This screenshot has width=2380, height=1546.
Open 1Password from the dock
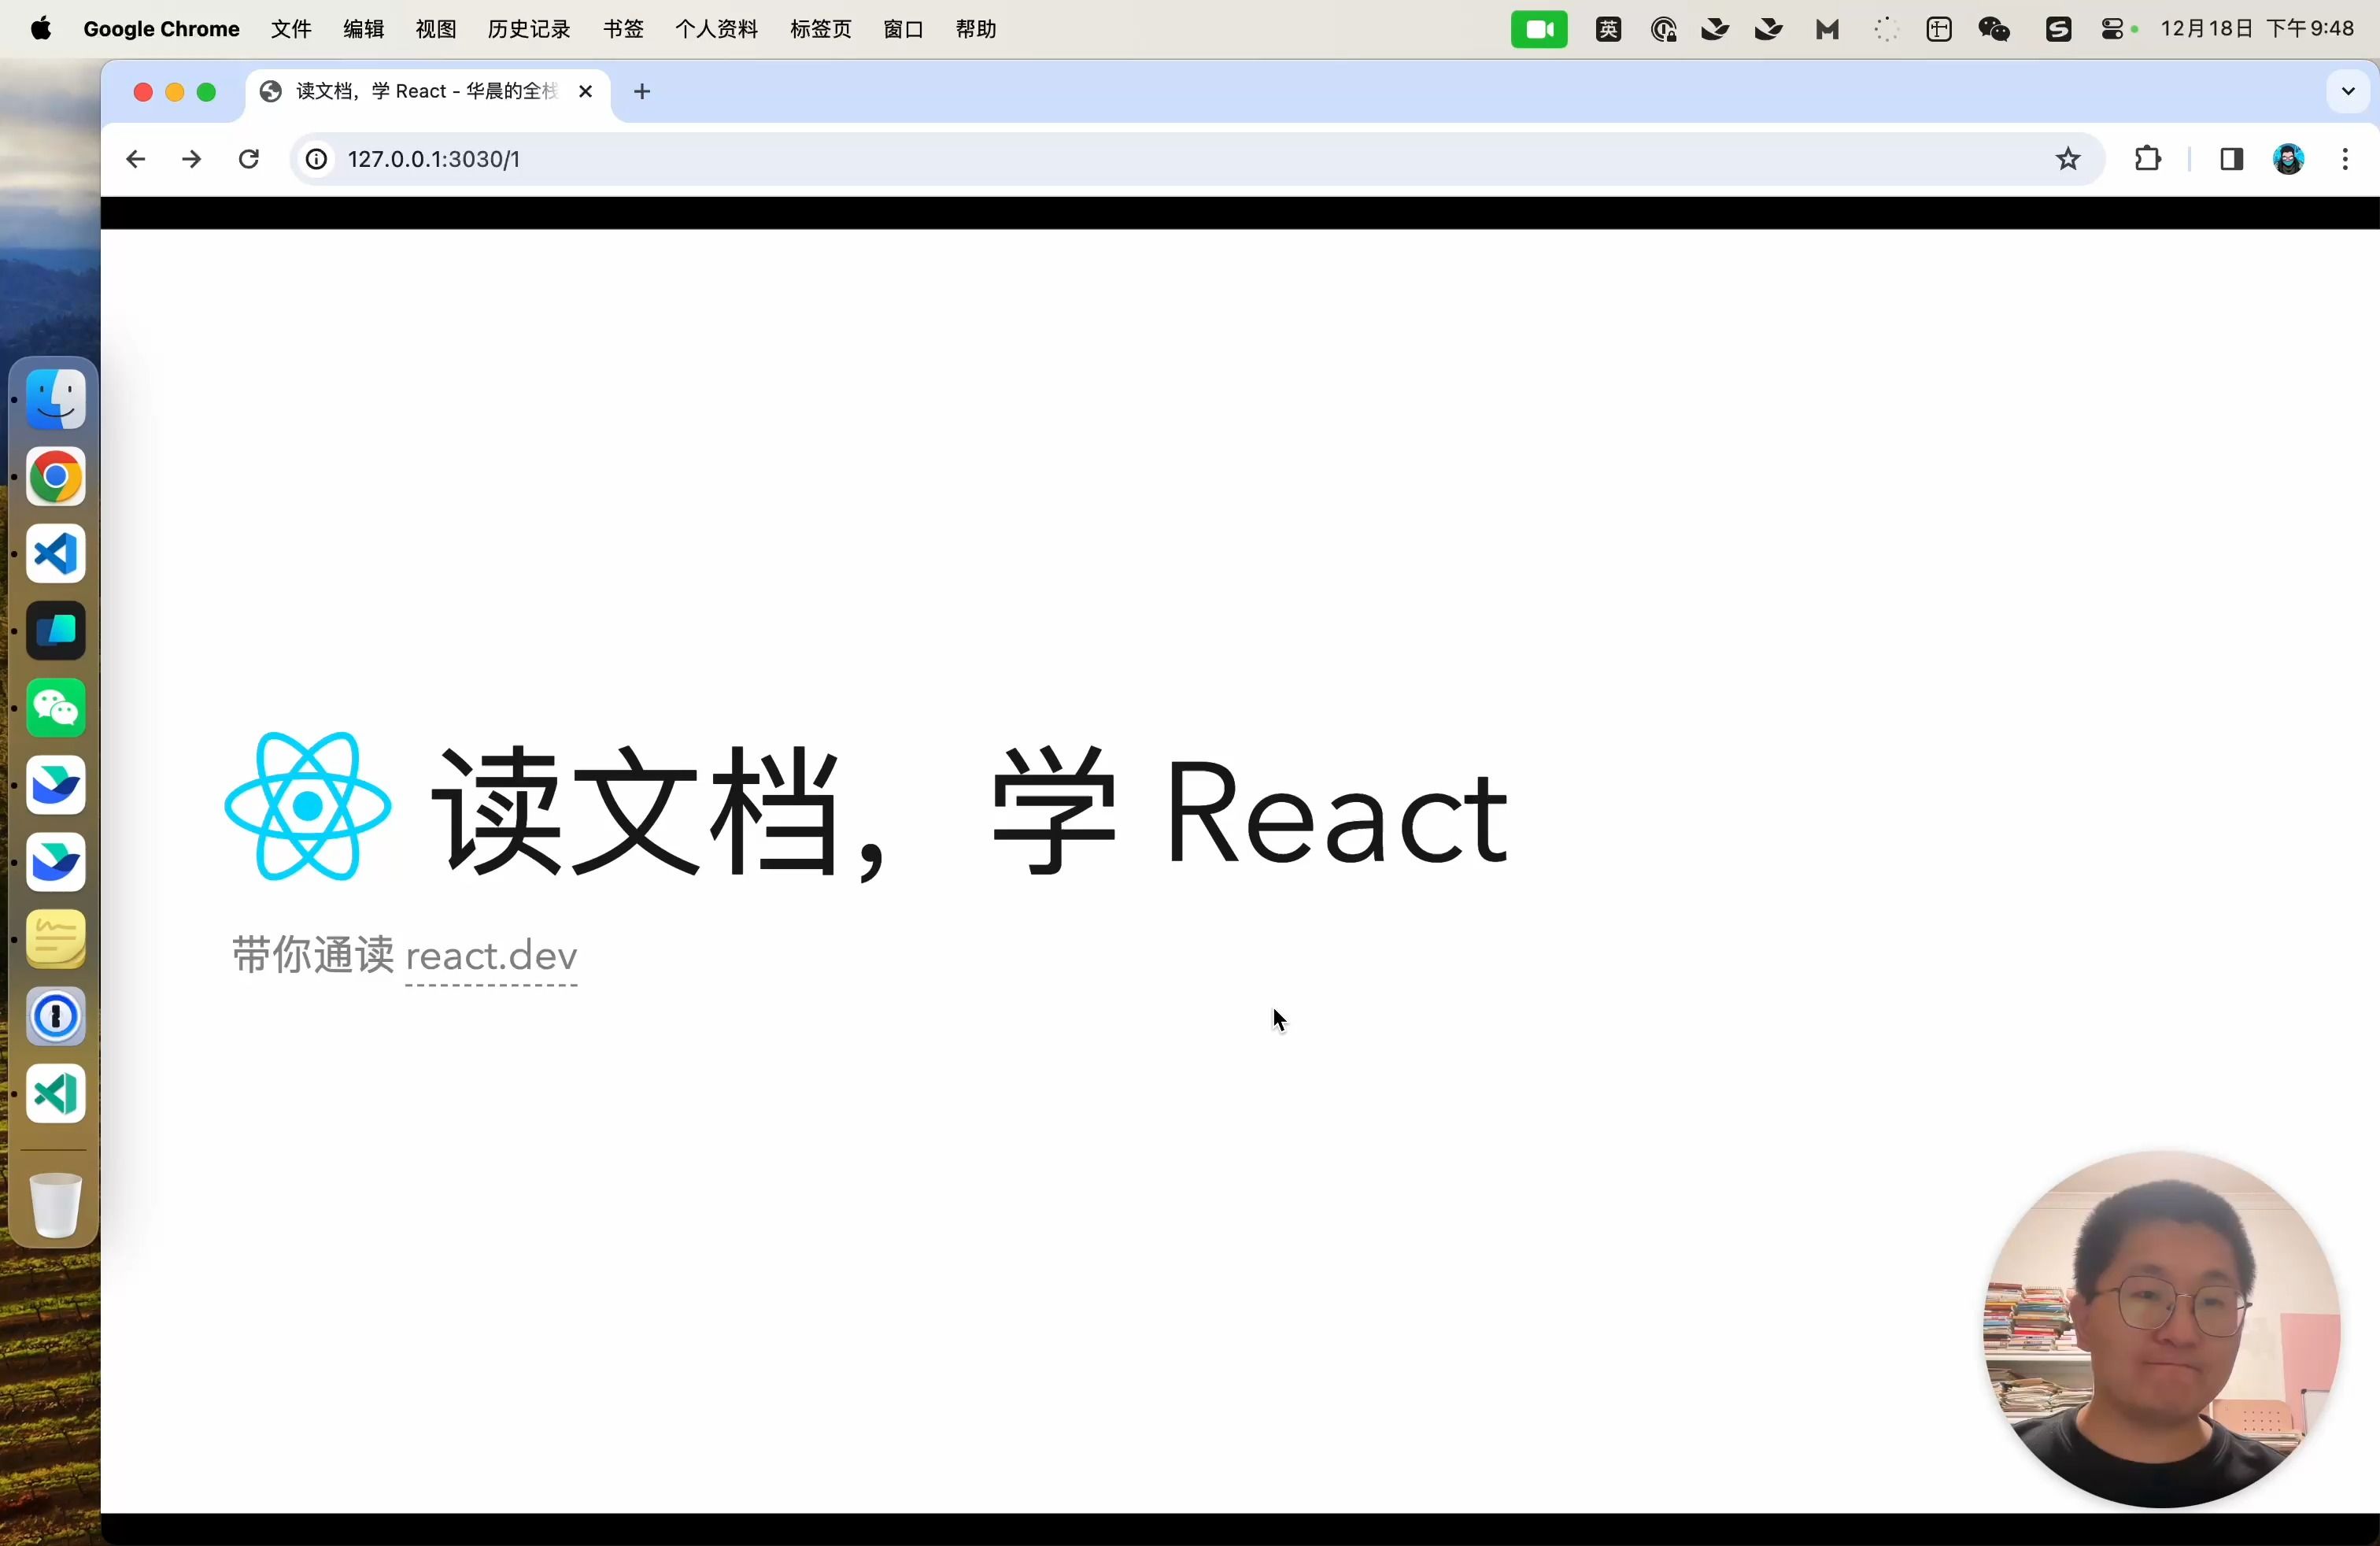point(56,1016)
